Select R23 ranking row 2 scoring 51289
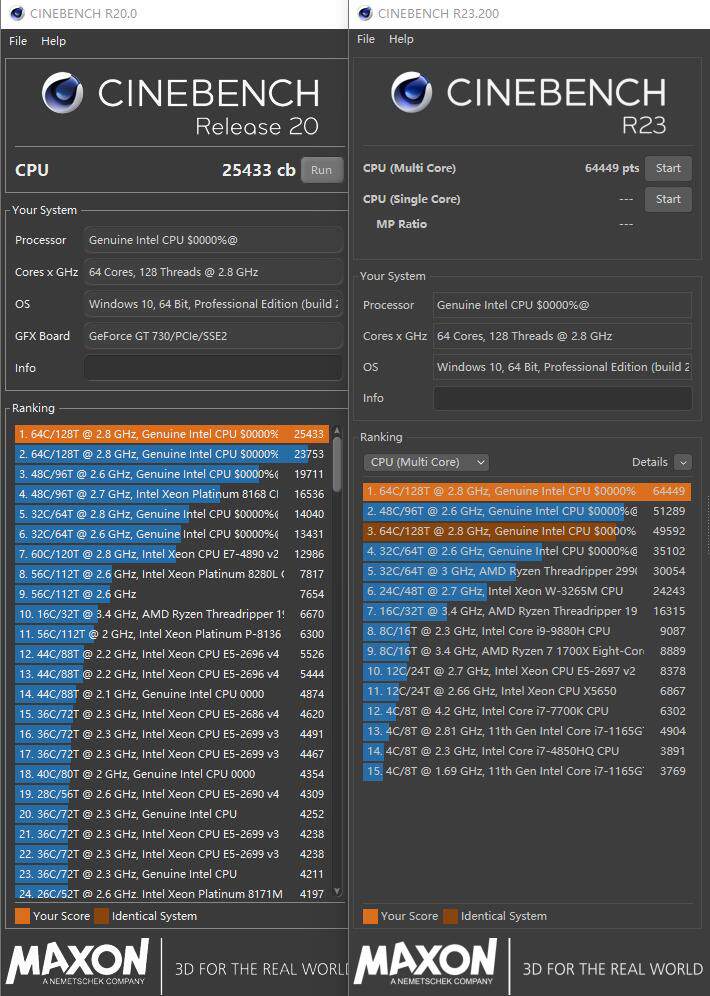The width and height of the screenshot is (710, 996). click(527, 511)
